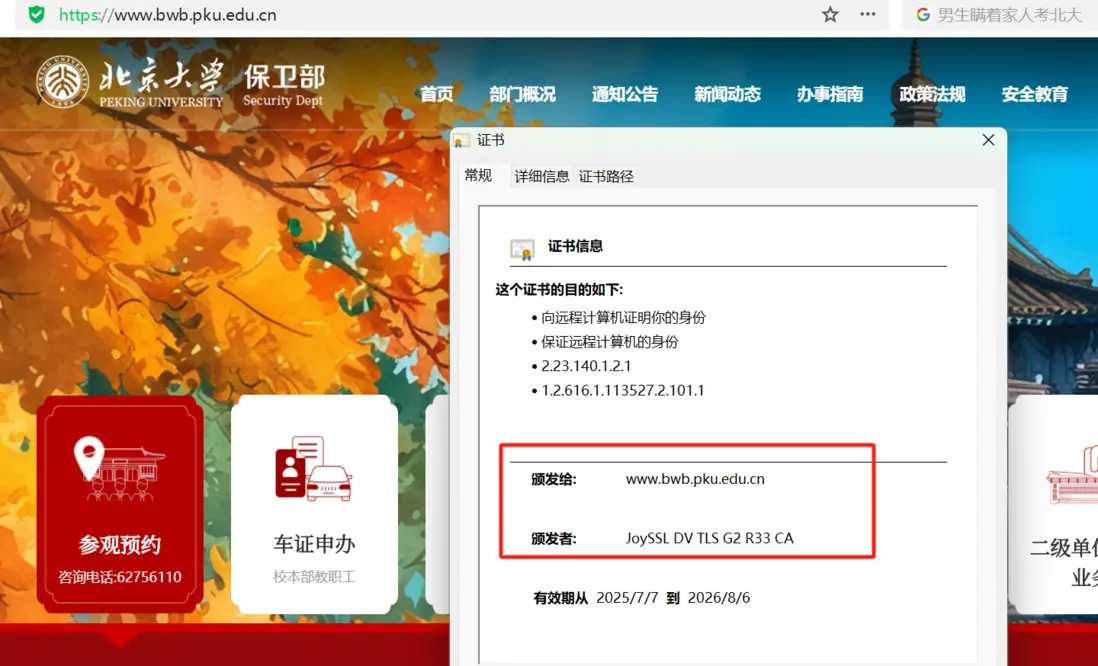This screenshot has height=666, width=1098.
Task: Open the 证书路径 tab
Action: point(606,176)
